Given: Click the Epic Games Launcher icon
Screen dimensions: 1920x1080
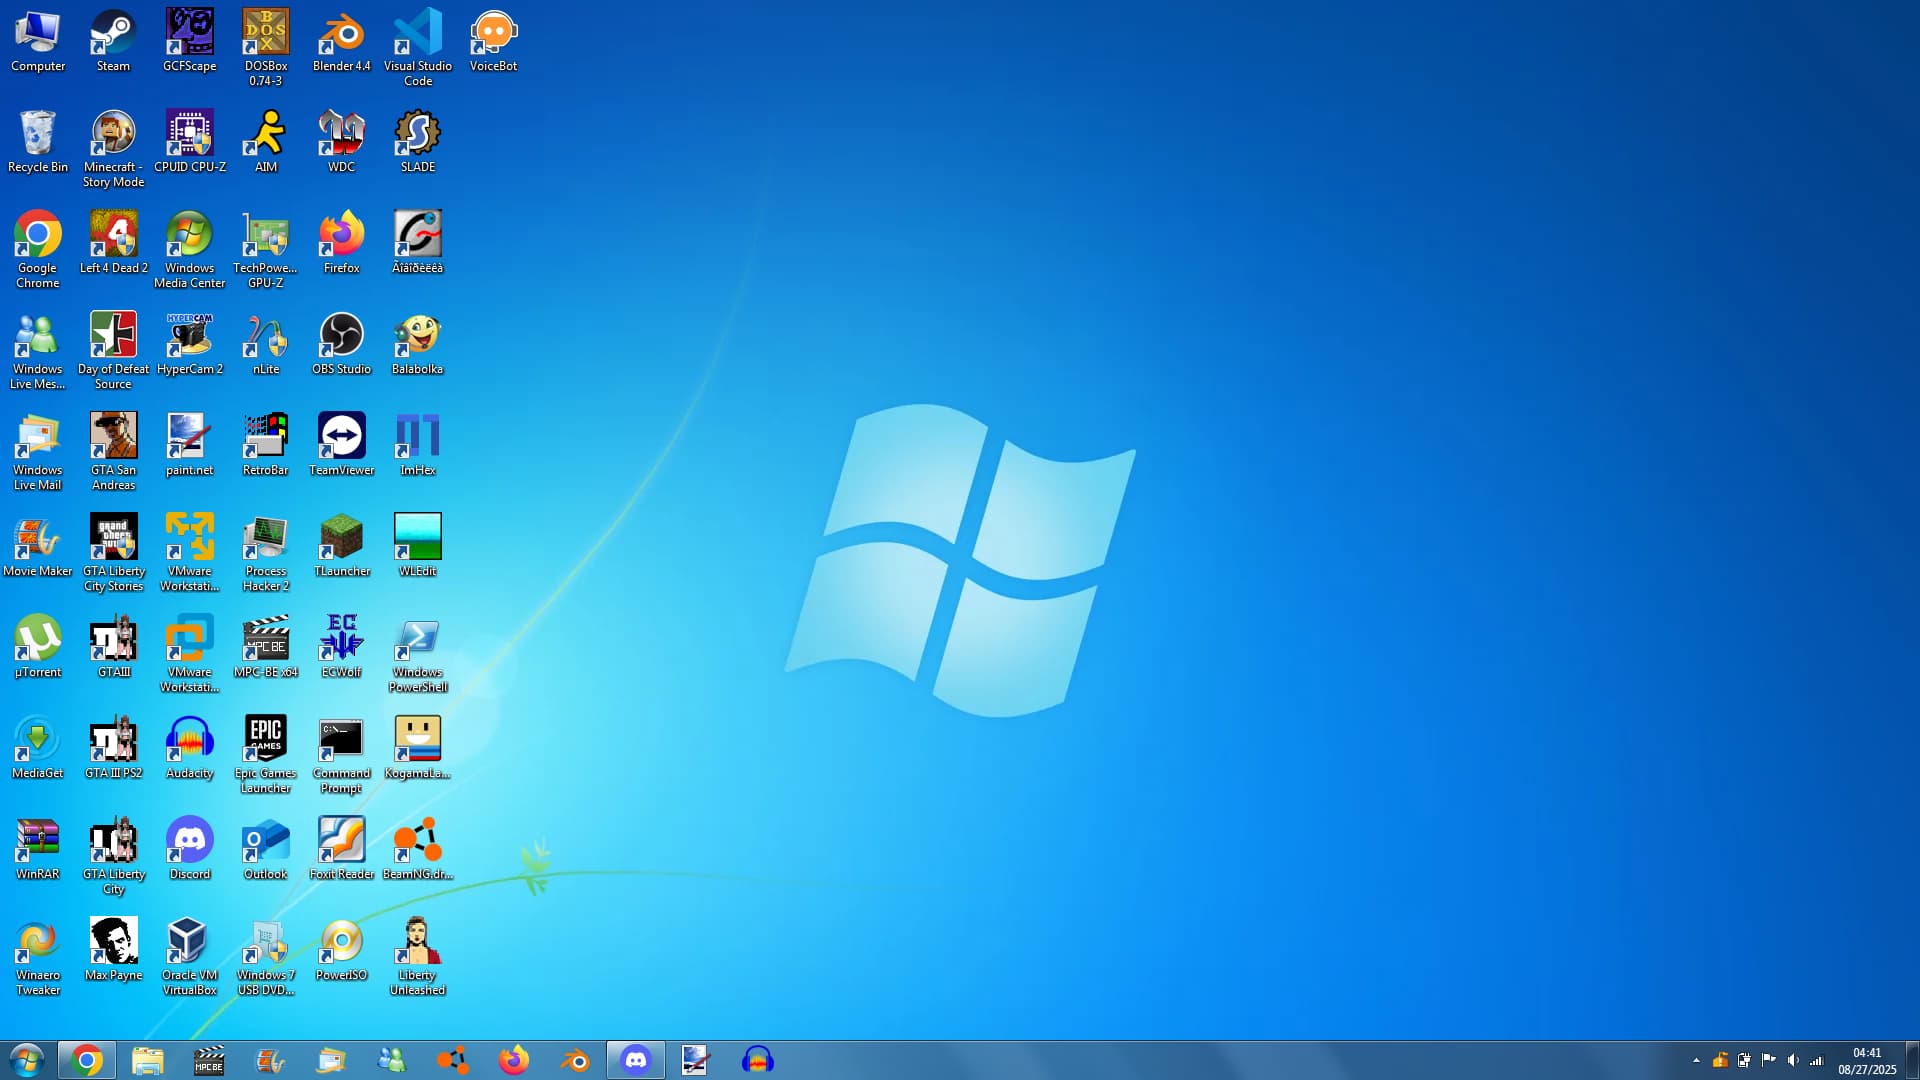Looking at the screenshot, I should coord(265,741).
